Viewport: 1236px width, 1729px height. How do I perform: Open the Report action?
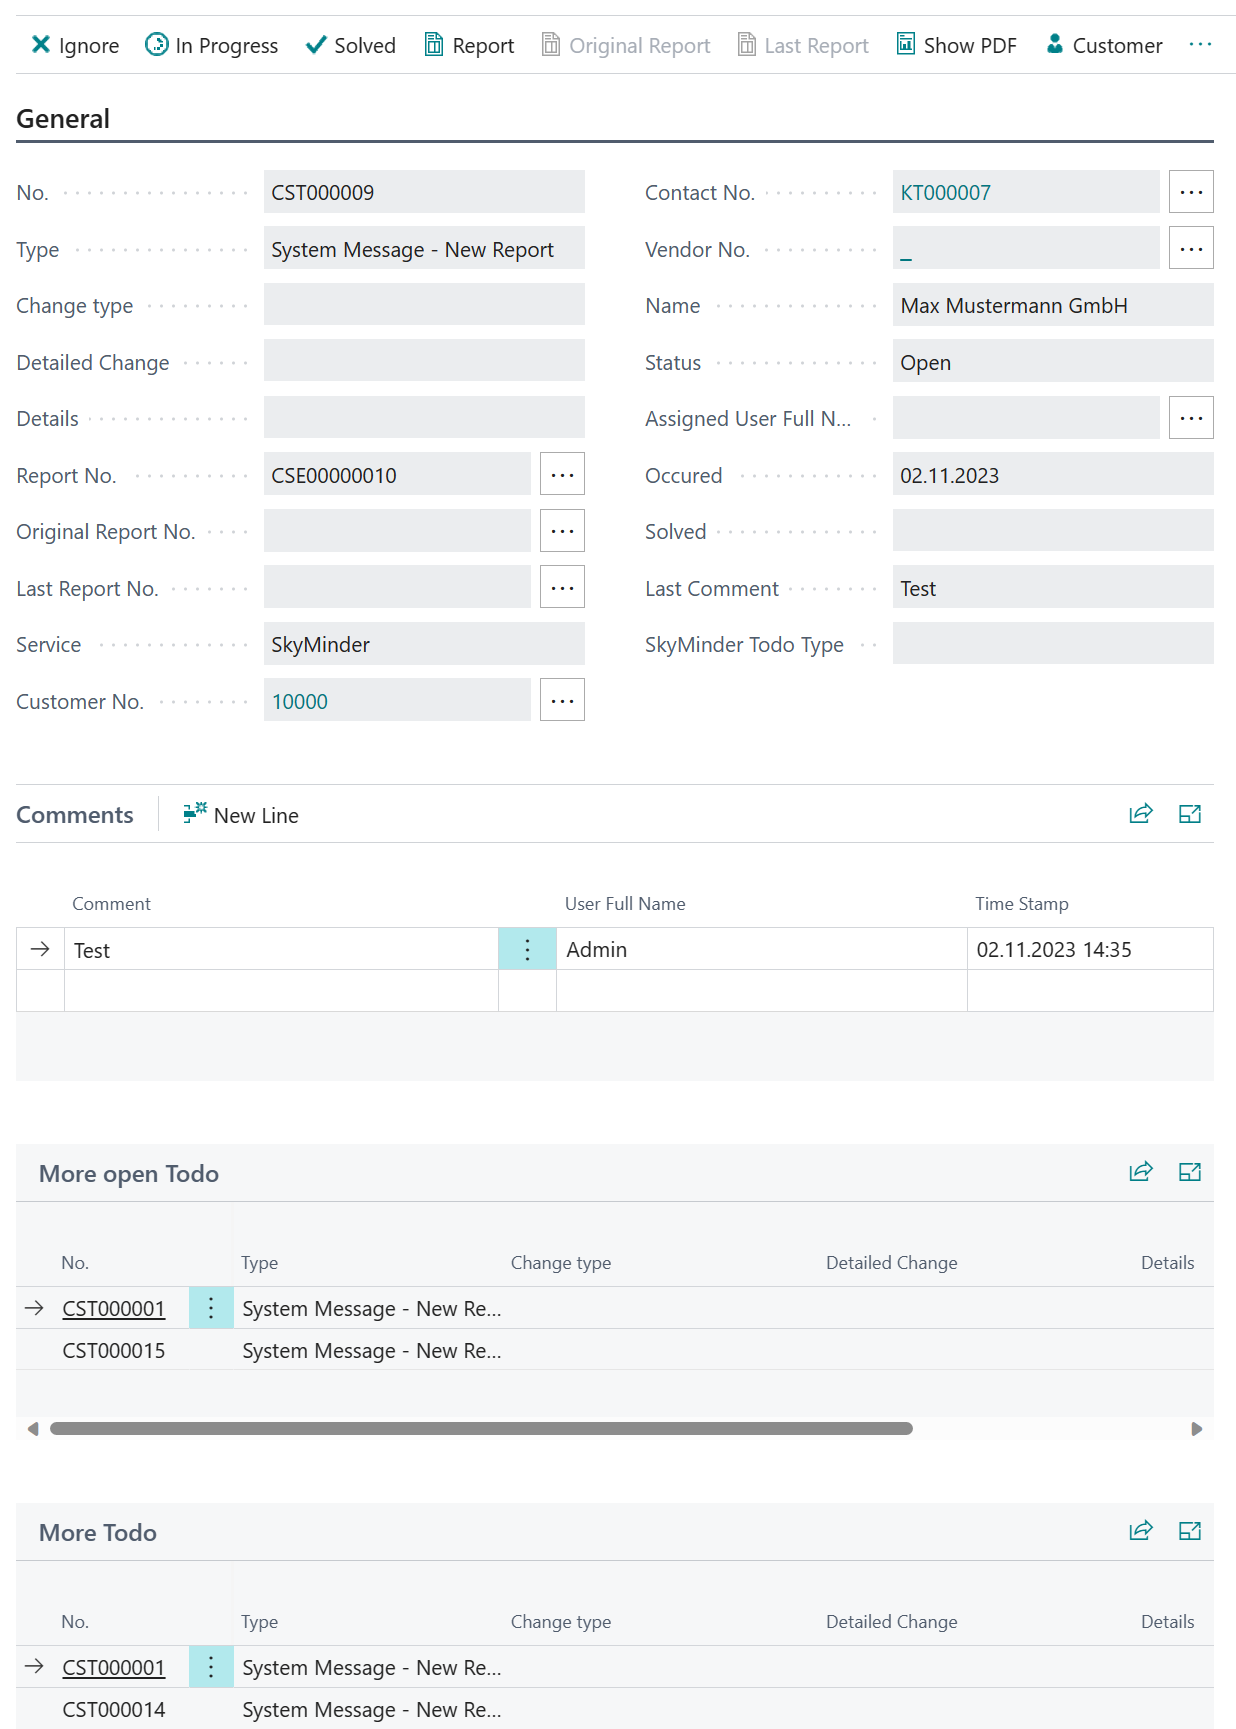tap(469, 45)
